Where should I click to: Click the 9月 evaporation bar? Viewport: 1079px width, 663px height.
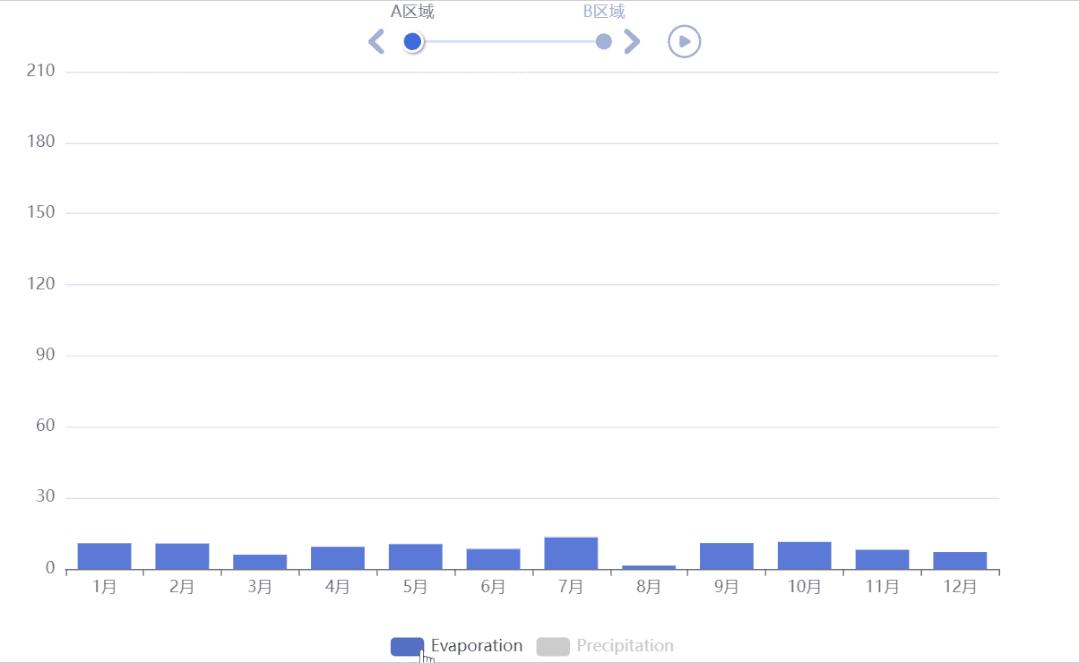point(726,556)
